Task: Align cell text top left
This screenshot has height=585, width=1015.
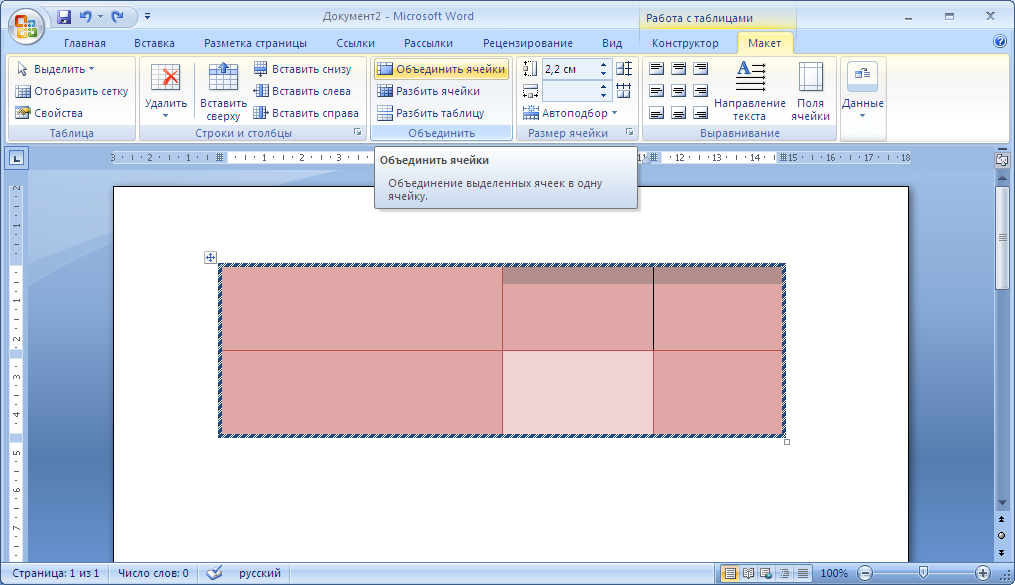Action: (656, 69)
